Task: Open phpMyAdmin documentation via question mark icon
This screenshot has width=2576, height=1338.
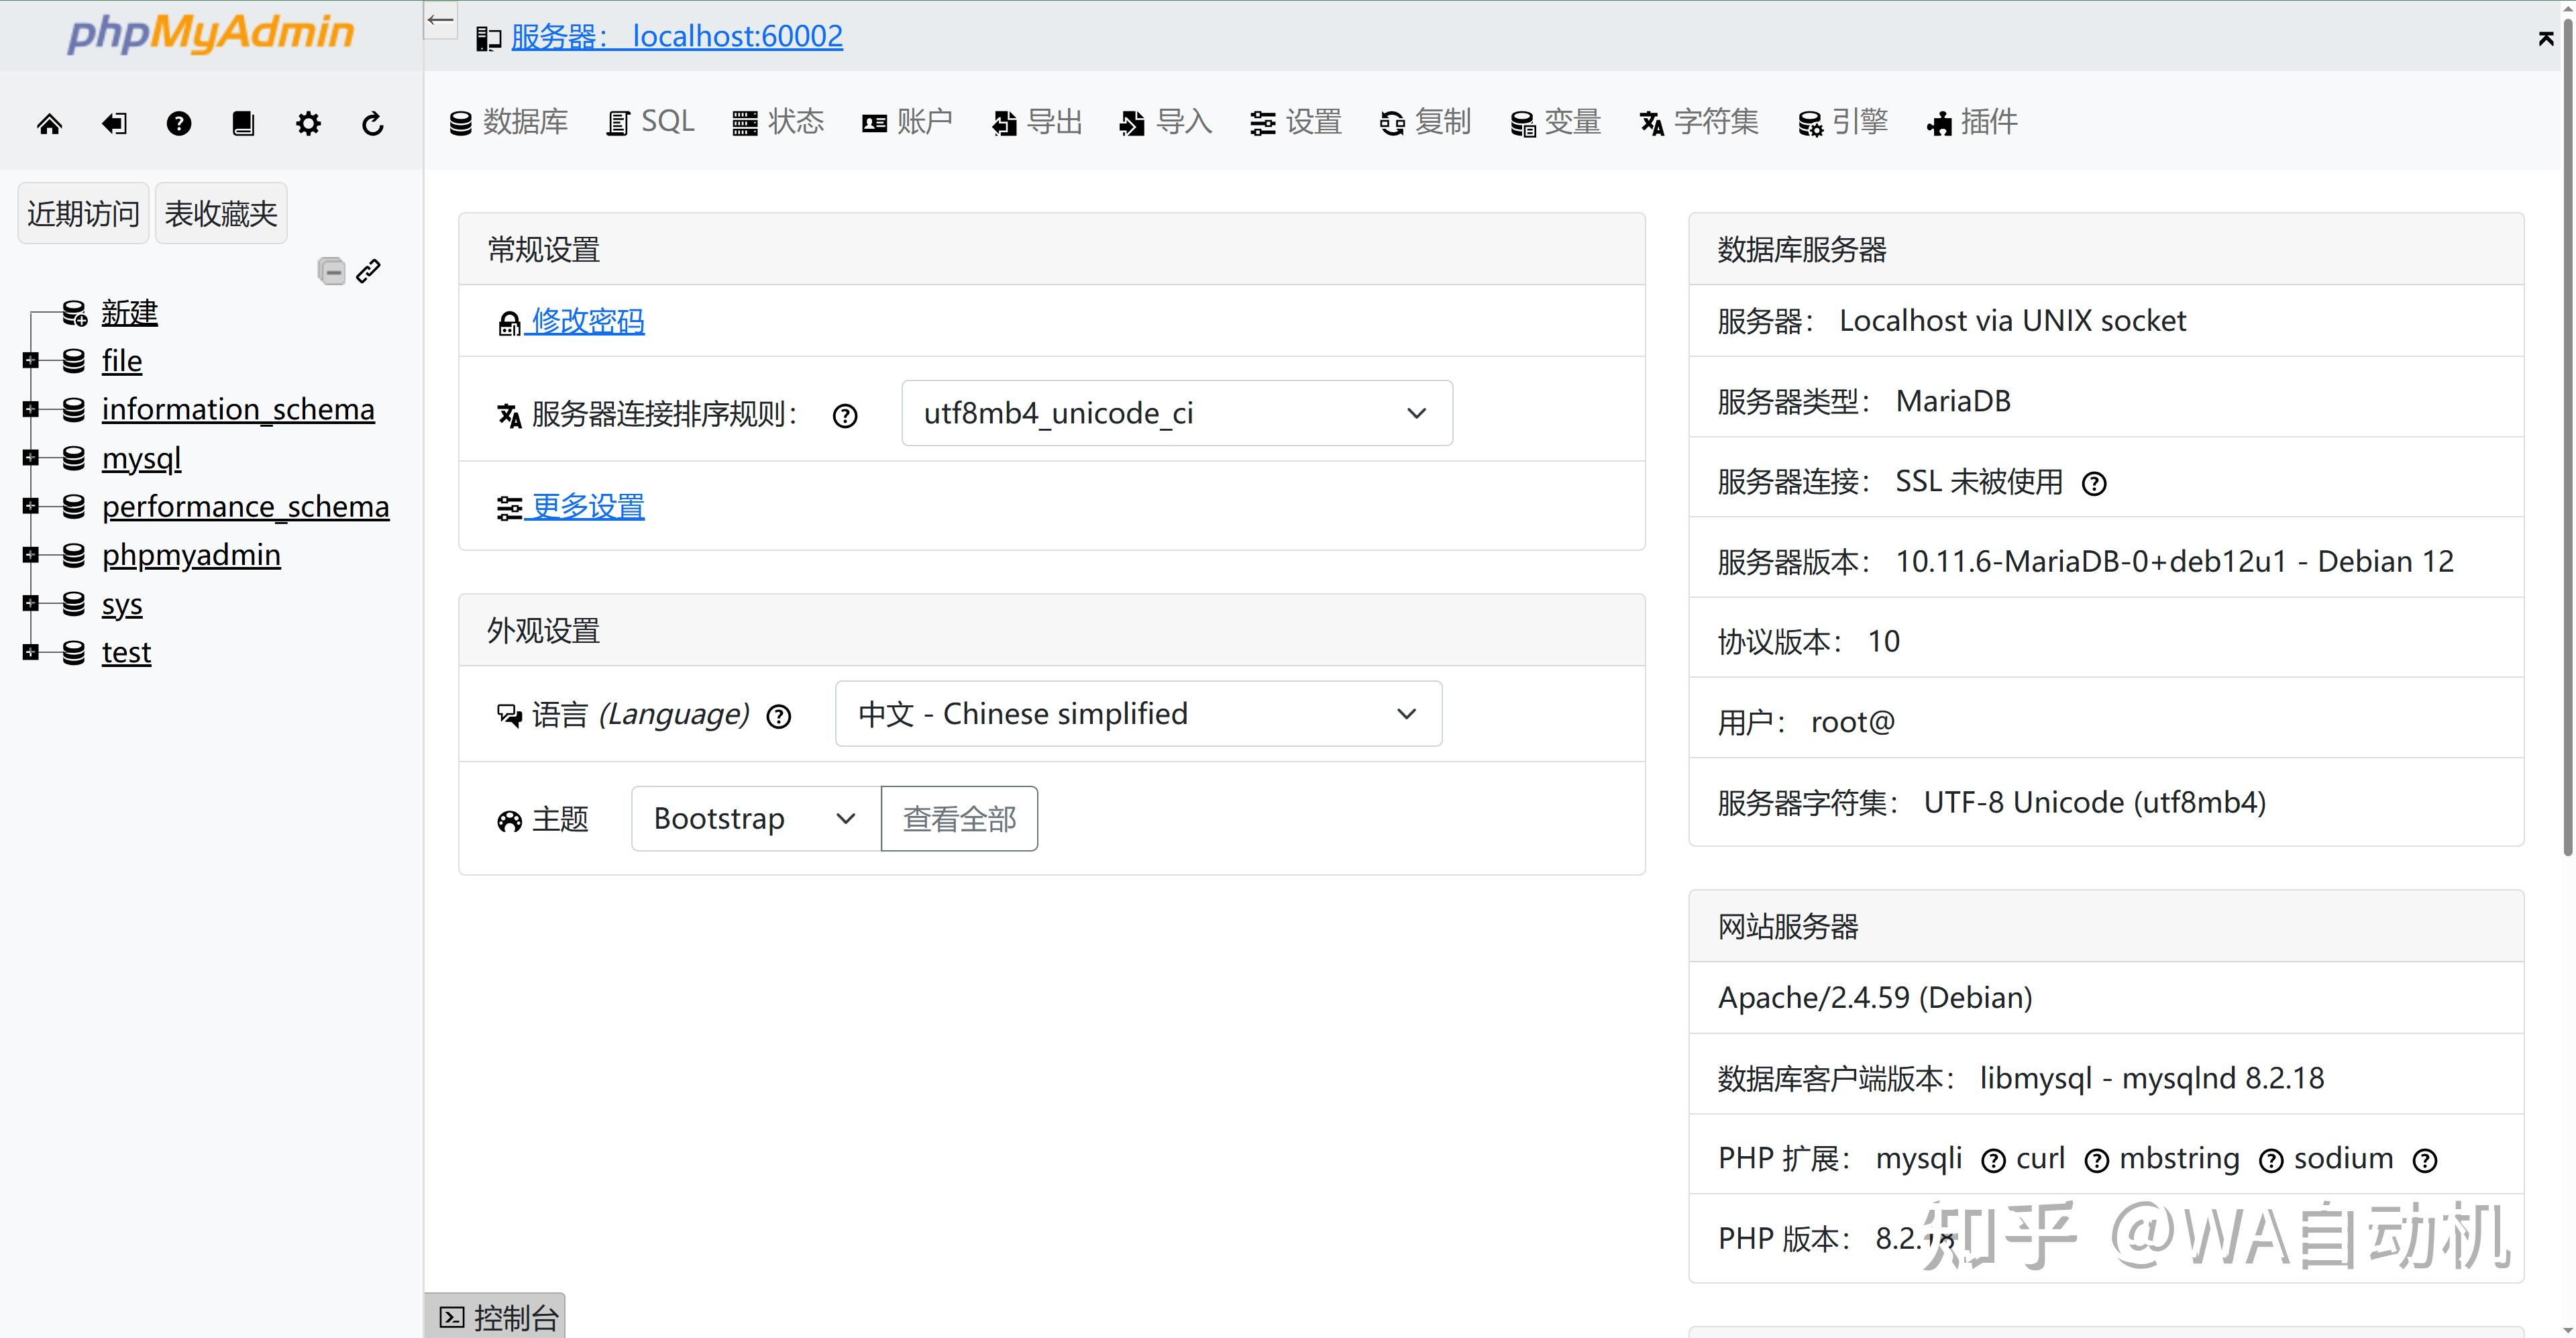Action: (x=178, y=122)
